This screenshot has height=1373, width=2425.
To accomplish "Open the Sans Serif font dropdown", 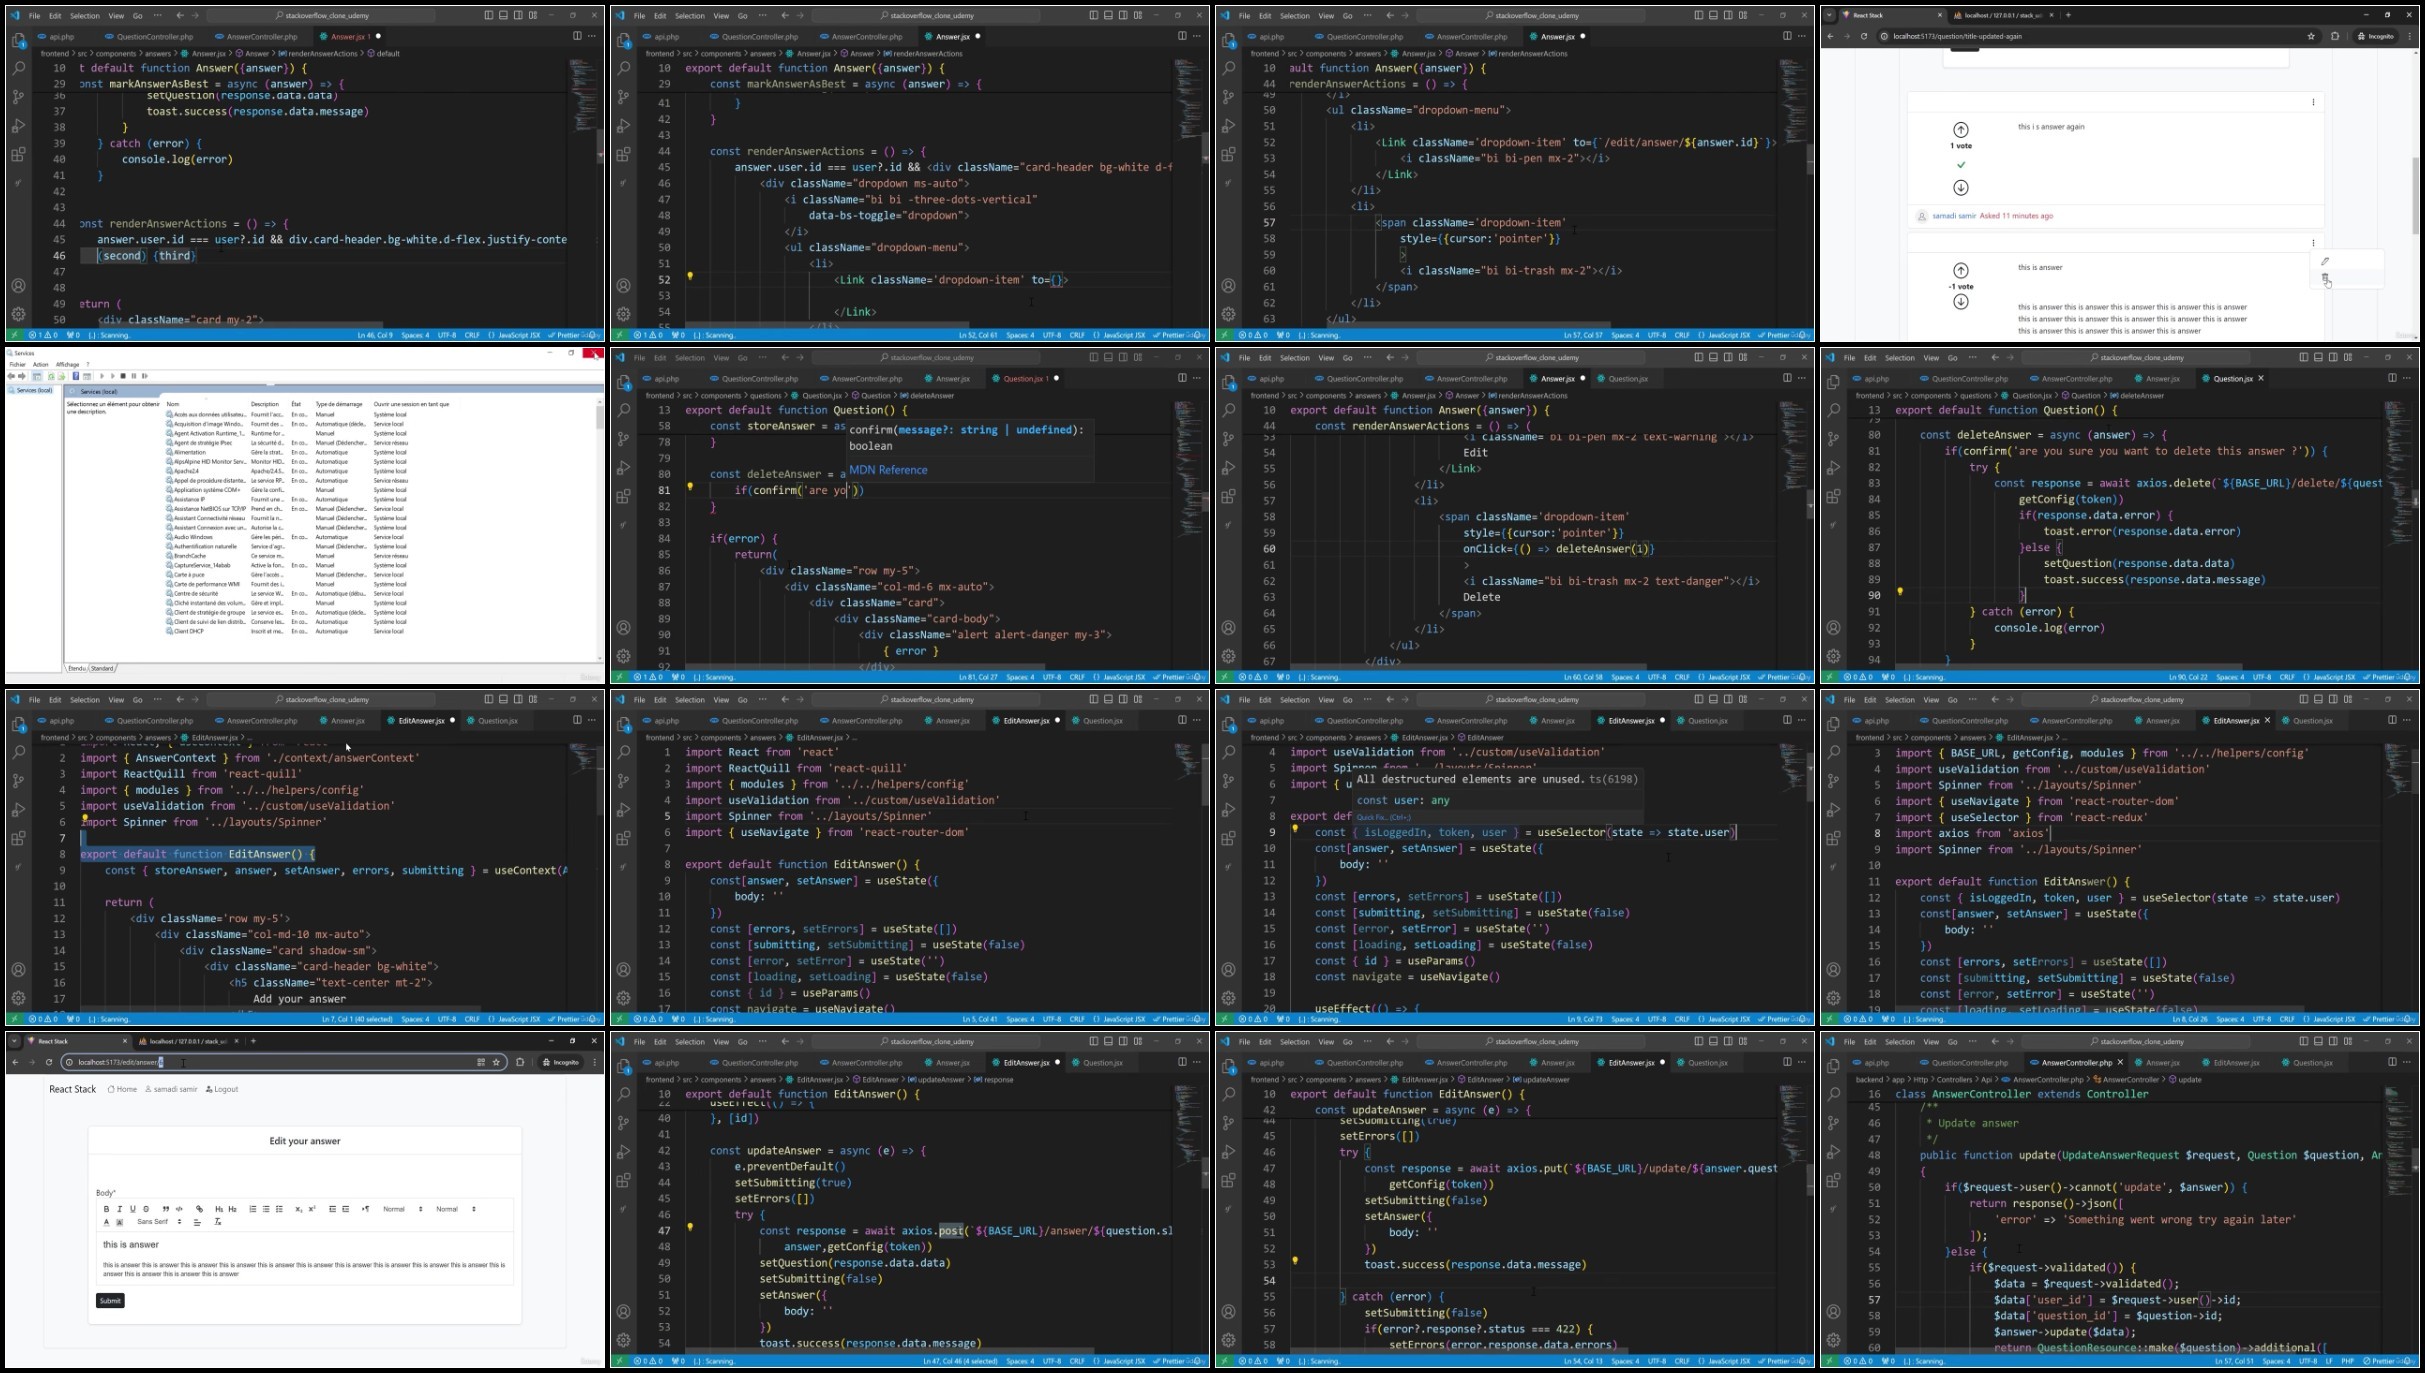I will pos(160,1222).
